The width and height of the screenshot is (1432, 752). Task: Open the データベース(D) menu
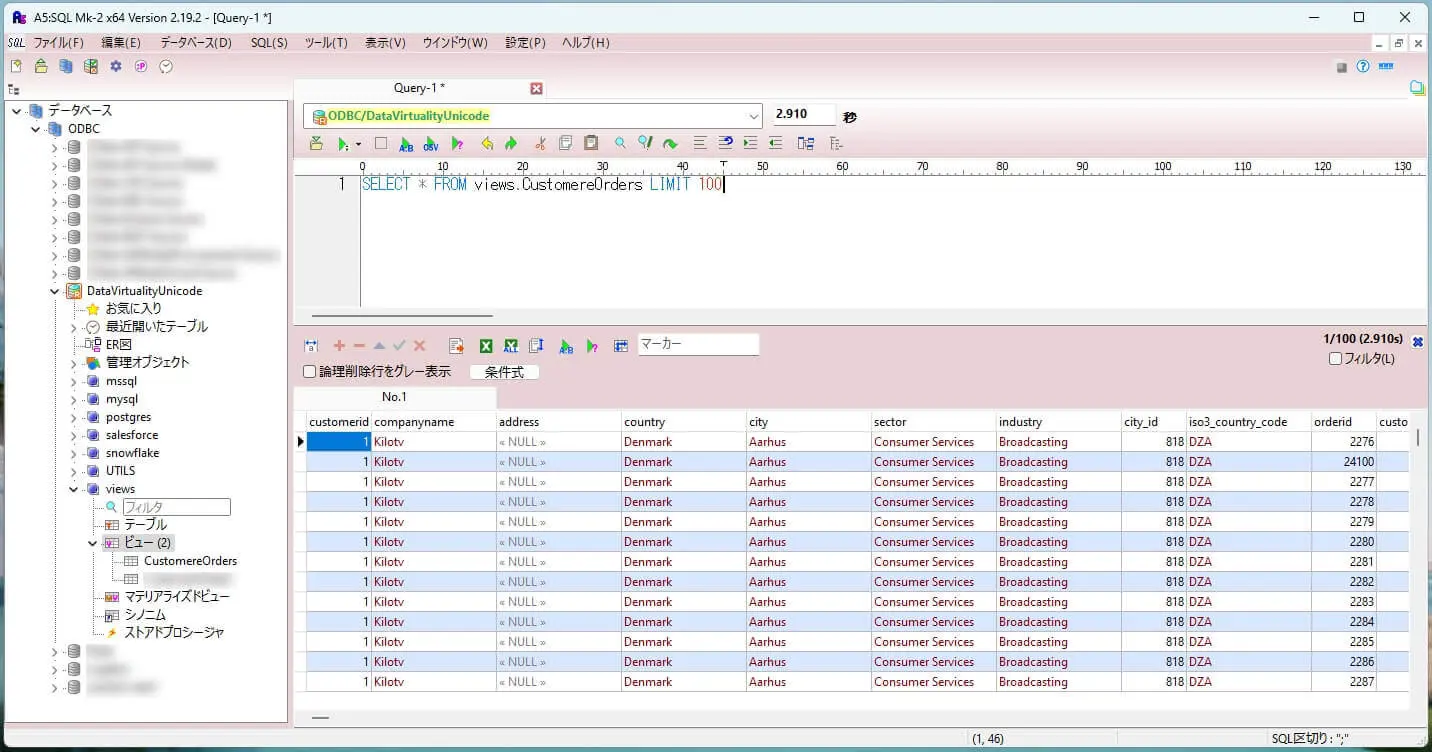195,43
